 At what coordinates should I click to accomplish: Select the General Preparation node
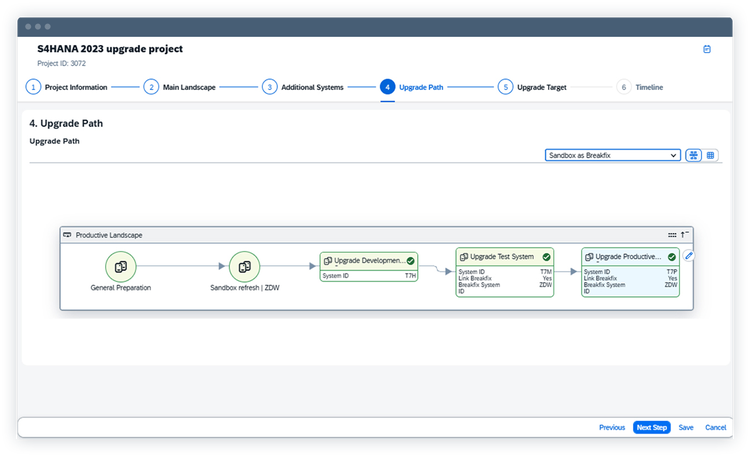click(x=121, y=267)
